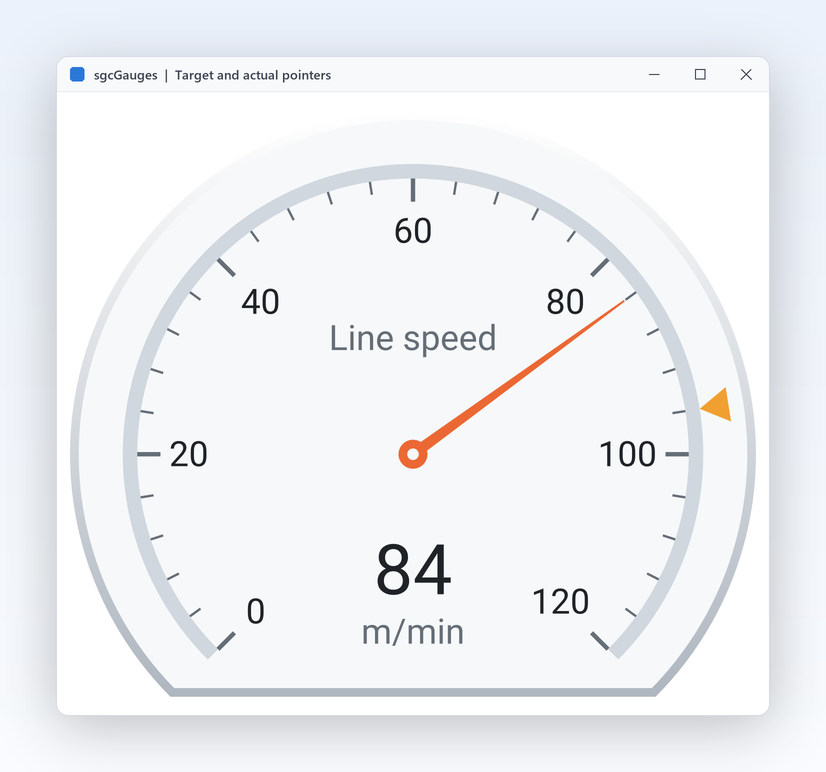
Task: Click the window title "Target and actual pointers"
Action: tap(253, 75)
